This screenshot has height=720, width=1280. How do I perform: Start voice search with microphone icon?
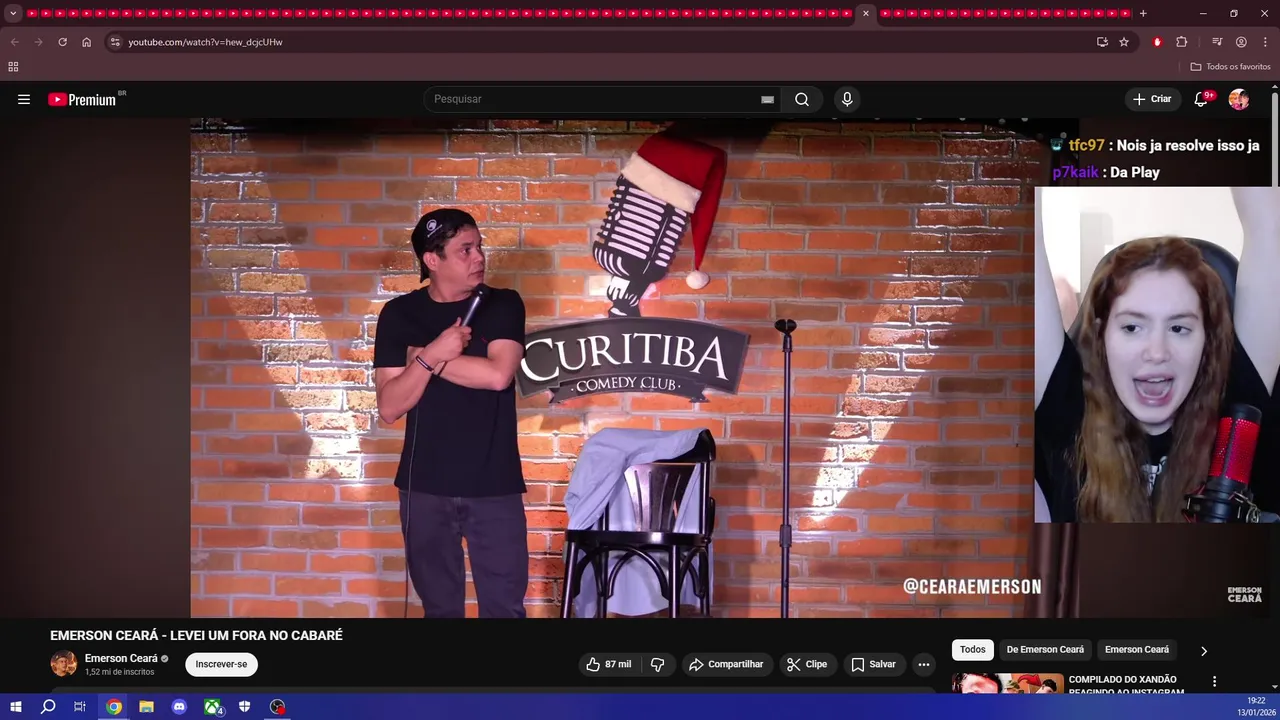click(847, 99)
